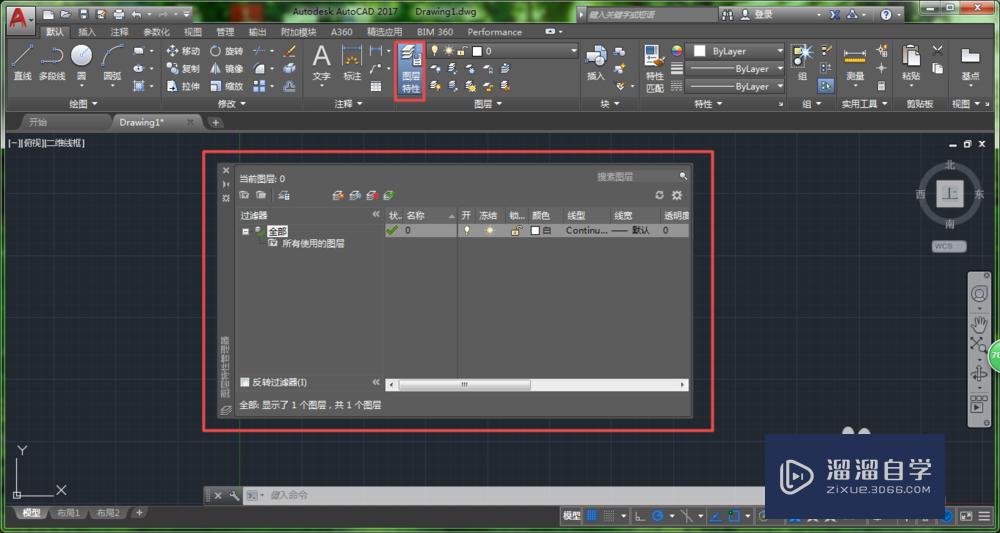Click the 文字 (Text) annotation tool
The width and height of the screenshot is (1000, 533).
(x=321, y=61)
